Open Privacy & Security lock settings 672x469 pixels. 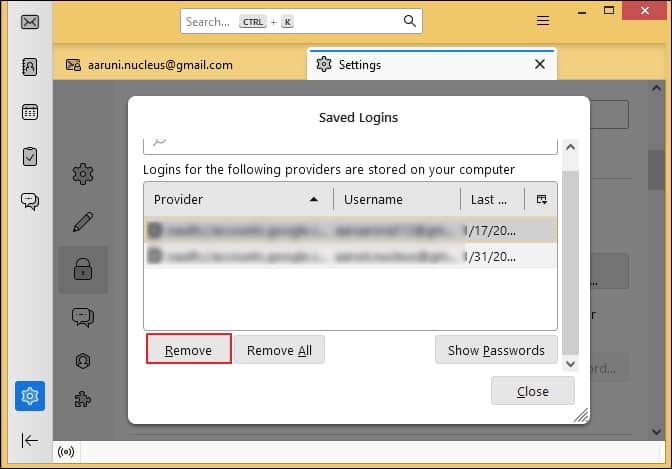[83, 270]
